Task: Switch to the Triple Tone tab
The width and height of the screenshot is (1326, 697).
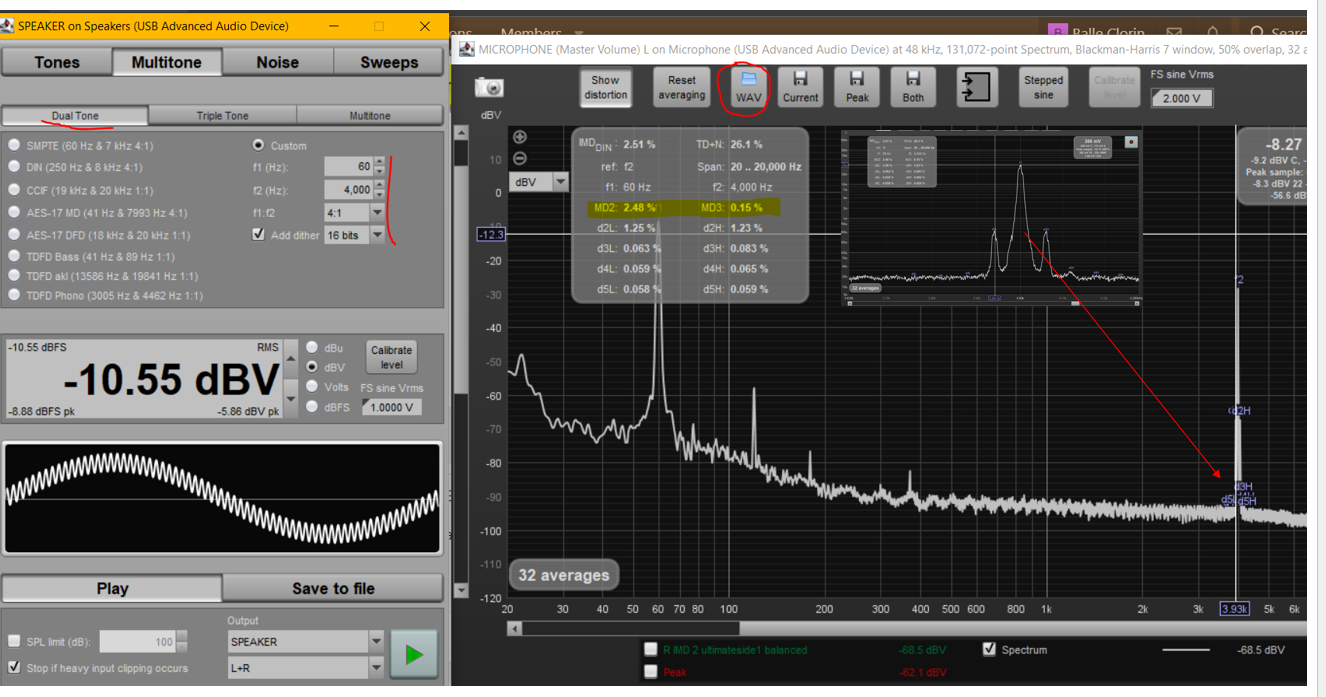Action: click(222, 116)
